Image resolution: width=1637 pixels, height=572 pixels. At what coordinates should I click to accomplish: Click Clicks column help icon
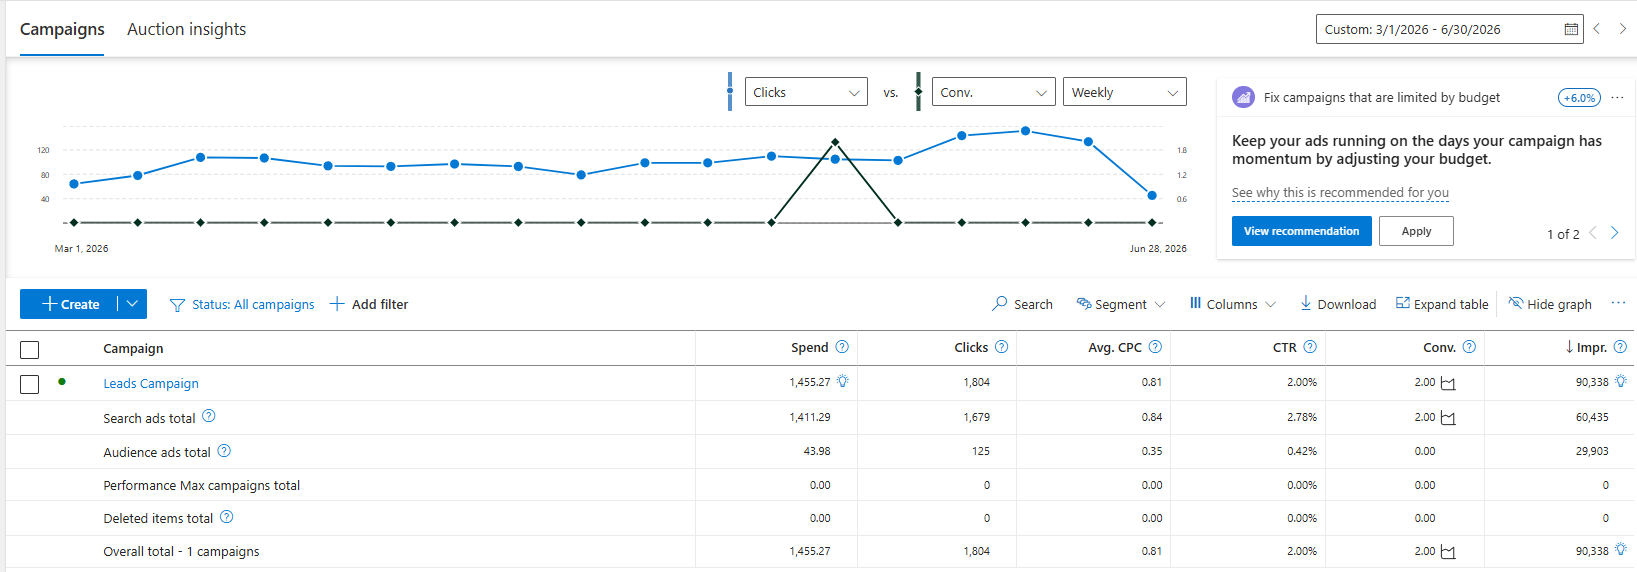click(1001, 347)
